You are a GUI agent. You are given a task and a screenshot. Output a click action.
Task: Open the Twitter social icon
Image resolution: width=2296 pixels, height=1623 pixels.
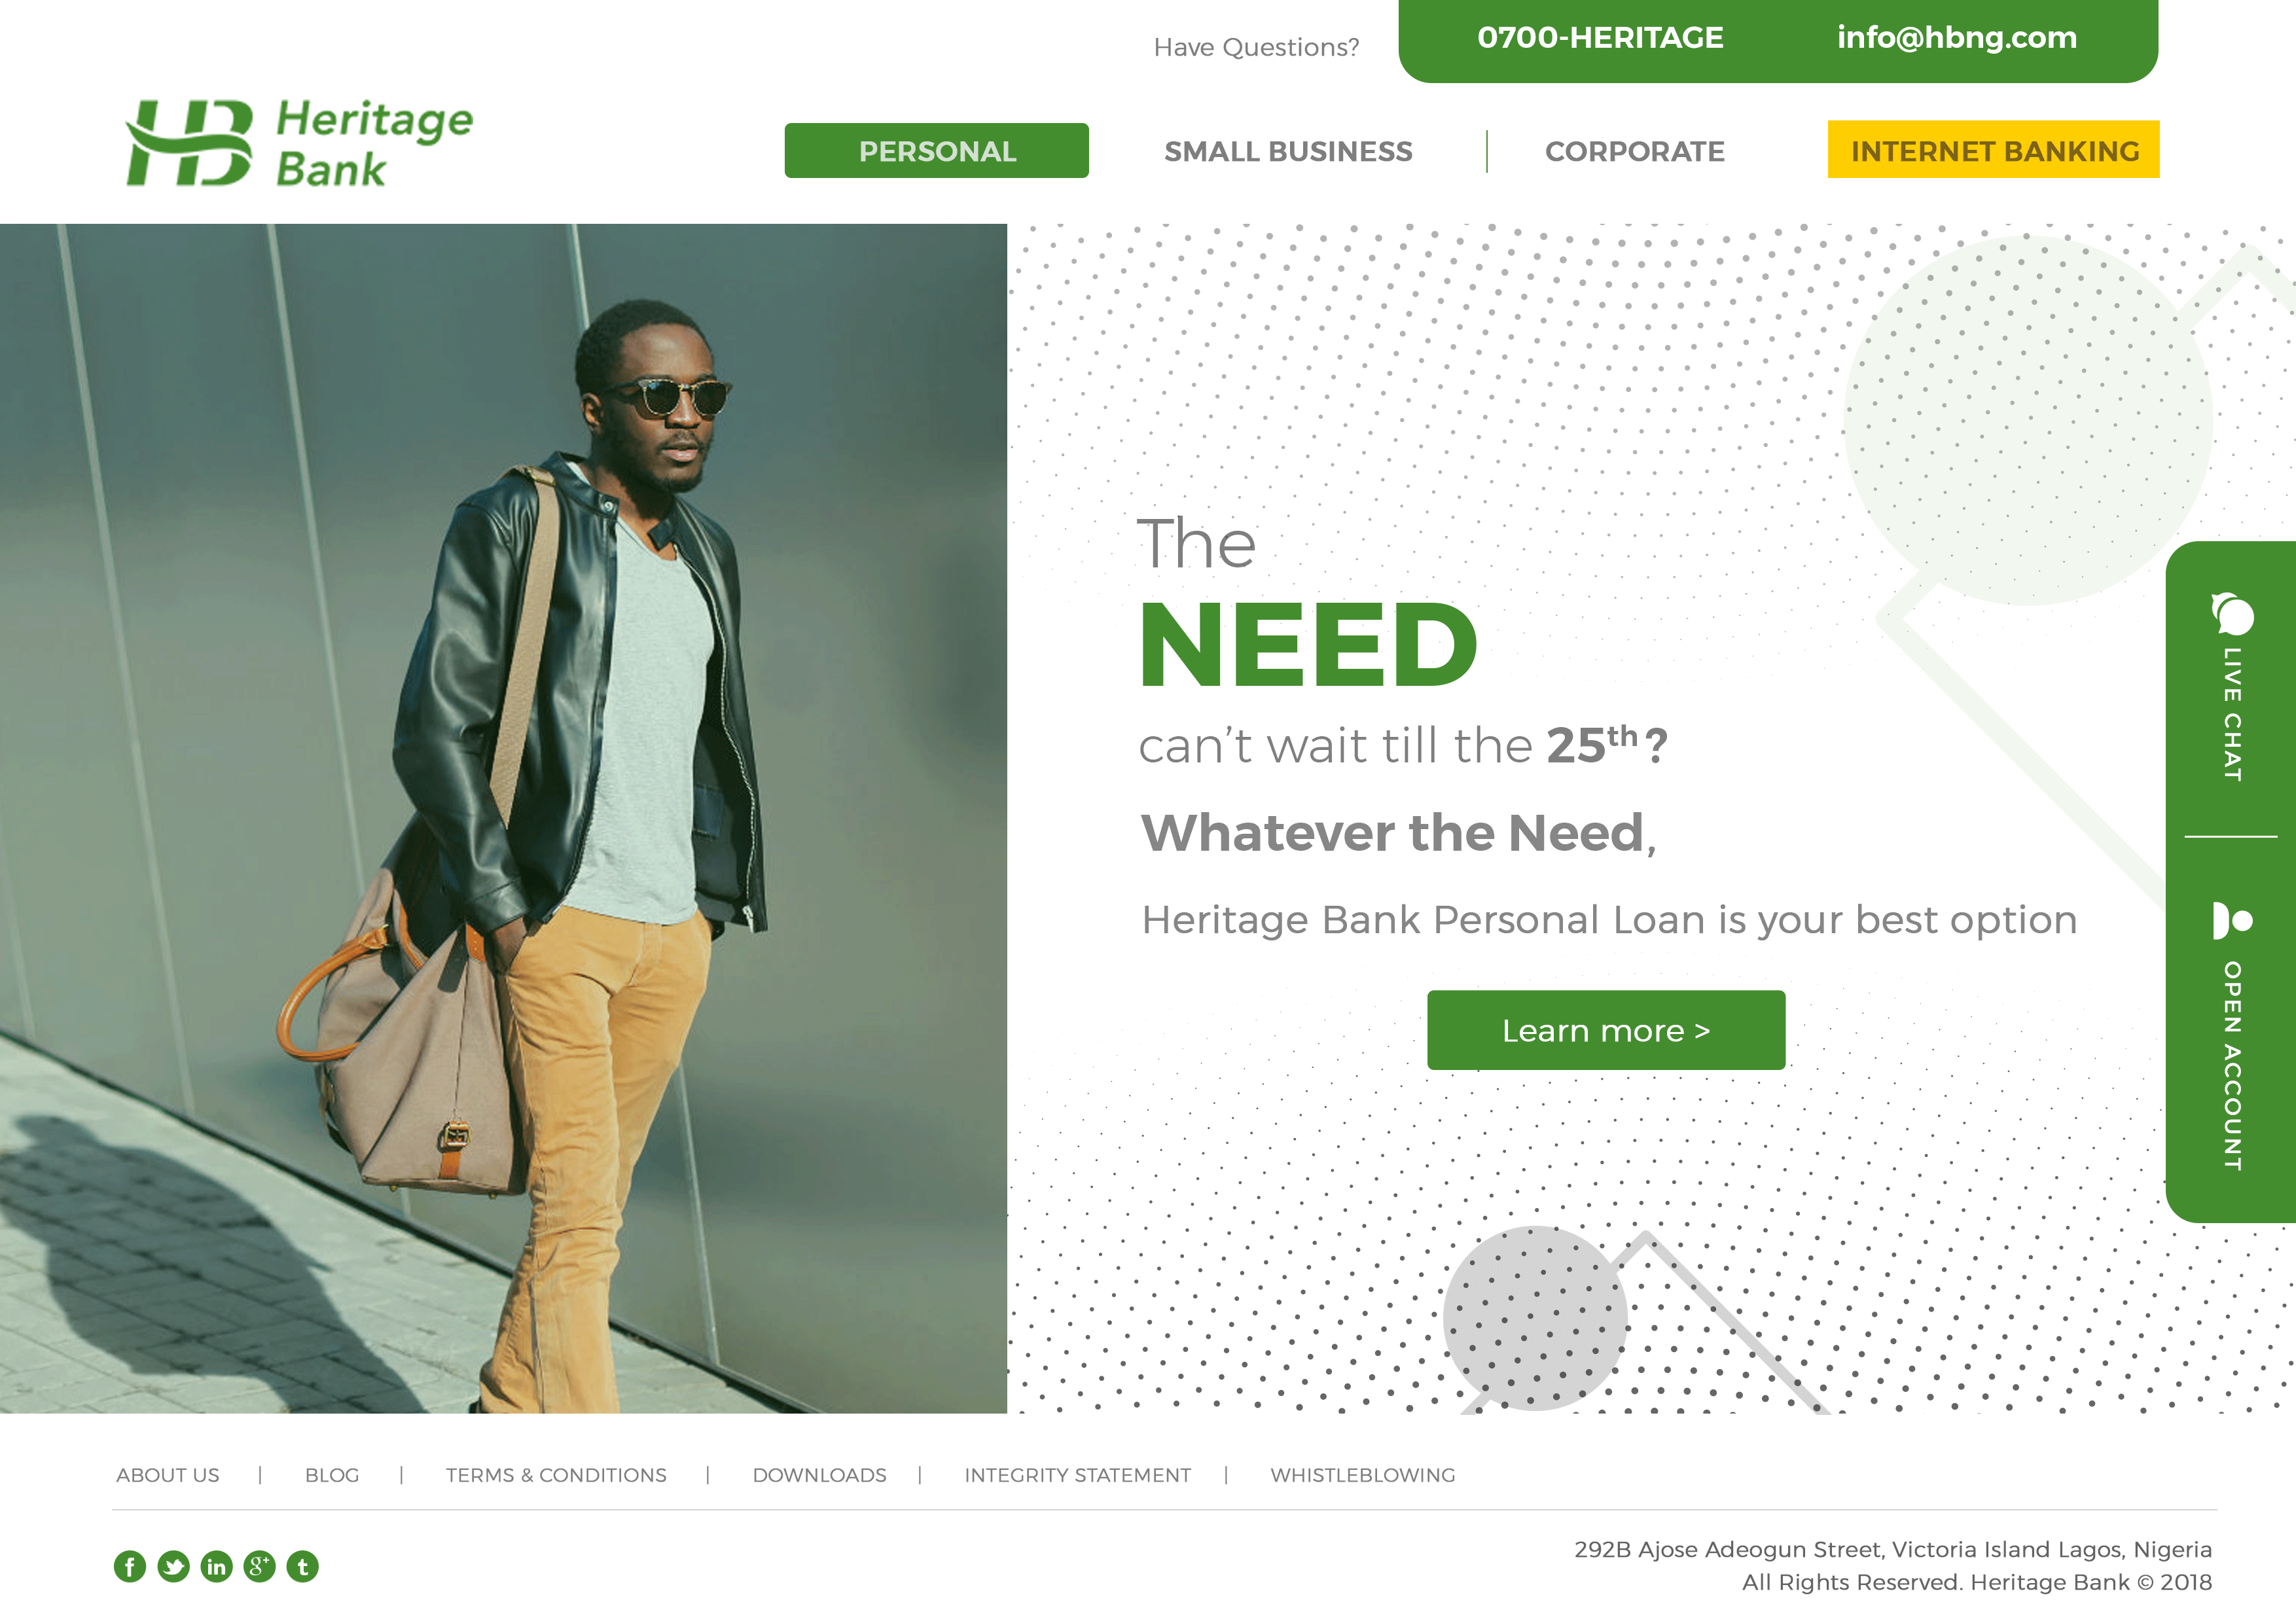tap(173, 1566)
